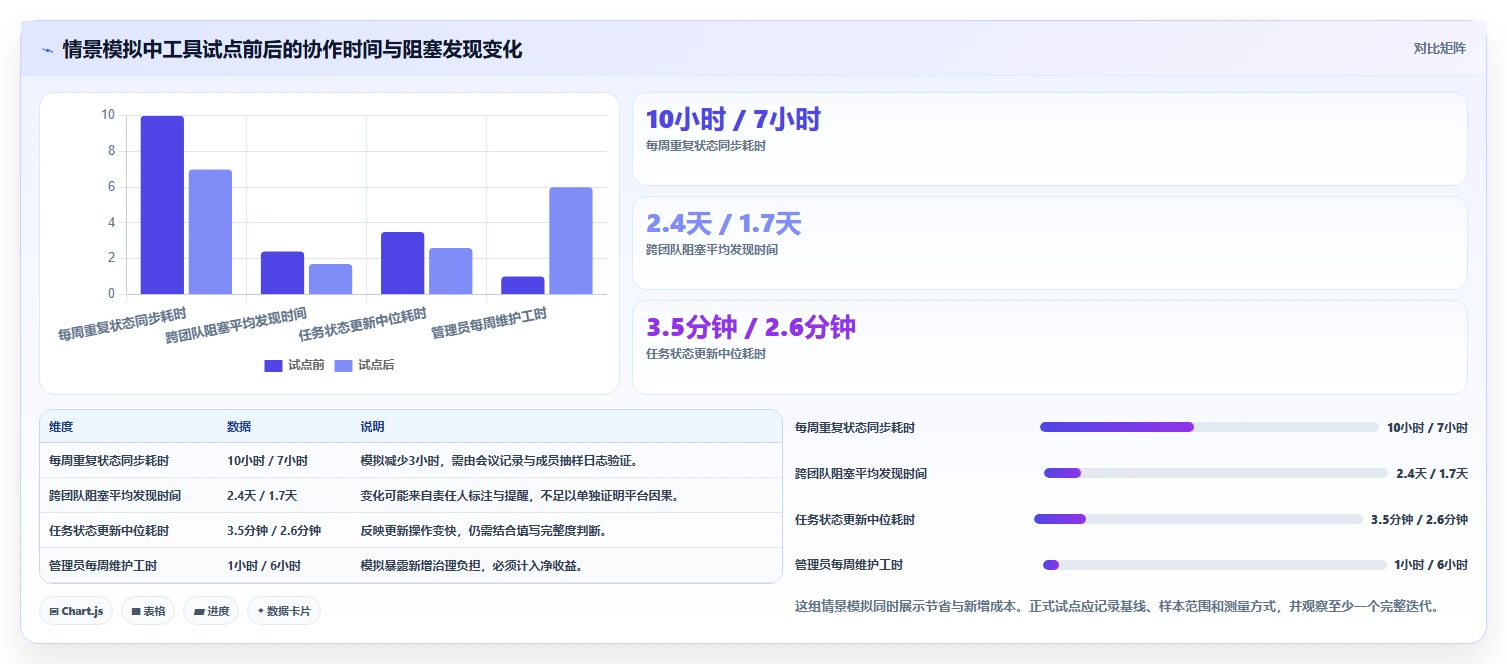Image resolution: width=1507 pixels, height=664 pixels.
Task: Toggle the 试点后 legend swatch
Action: click(343, 366)
